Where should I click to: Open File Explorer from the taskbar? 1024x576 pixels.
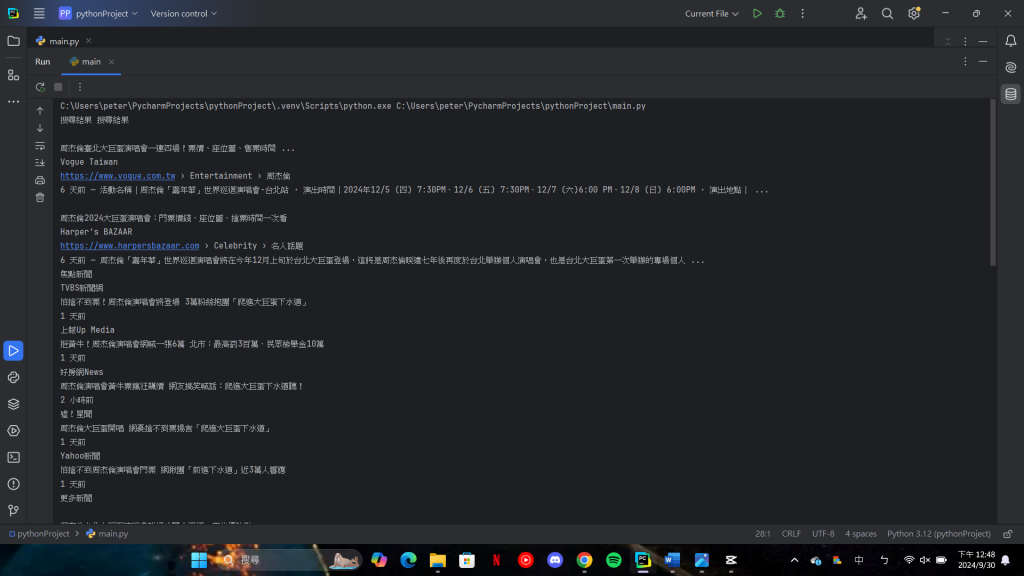pyautogui.click(x=438, y=560)
